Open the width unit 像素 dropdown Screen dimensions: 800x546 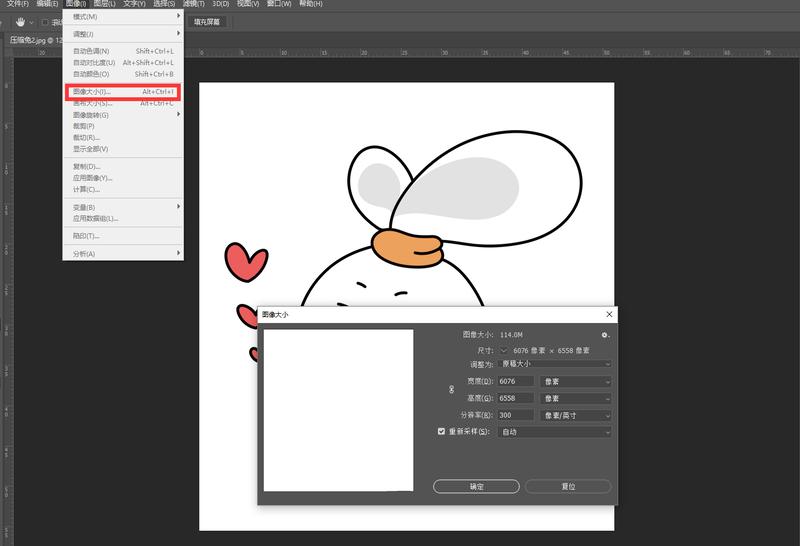point(575,381)
